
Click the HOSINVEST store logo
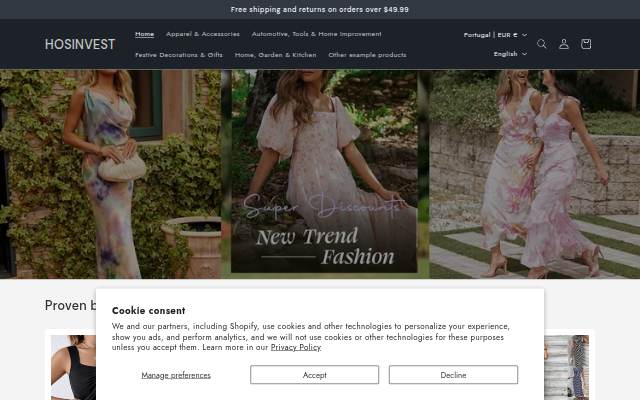coord(80,44)
